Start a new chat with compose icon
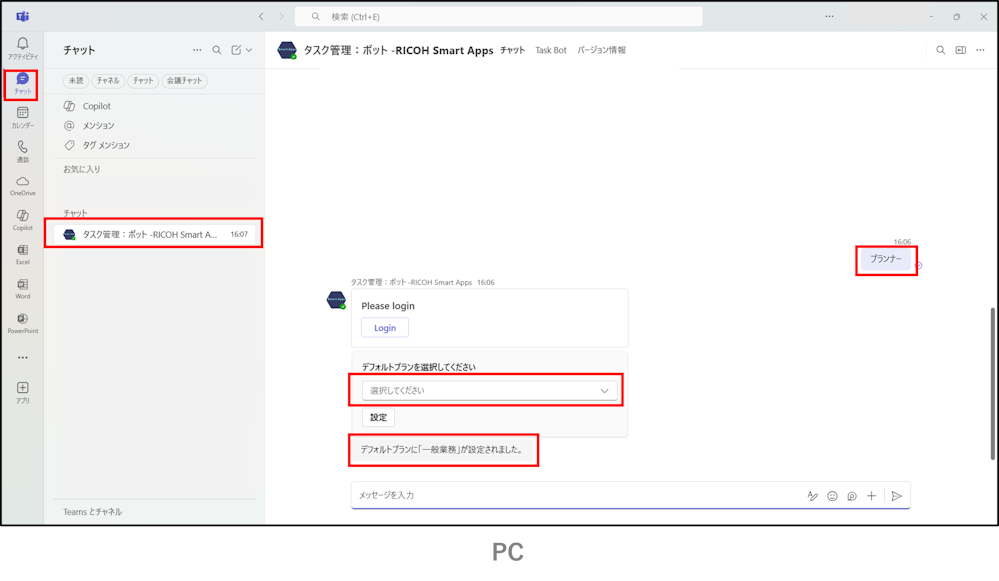This screenshot has height=581, width=999. (x=236, y=50)
